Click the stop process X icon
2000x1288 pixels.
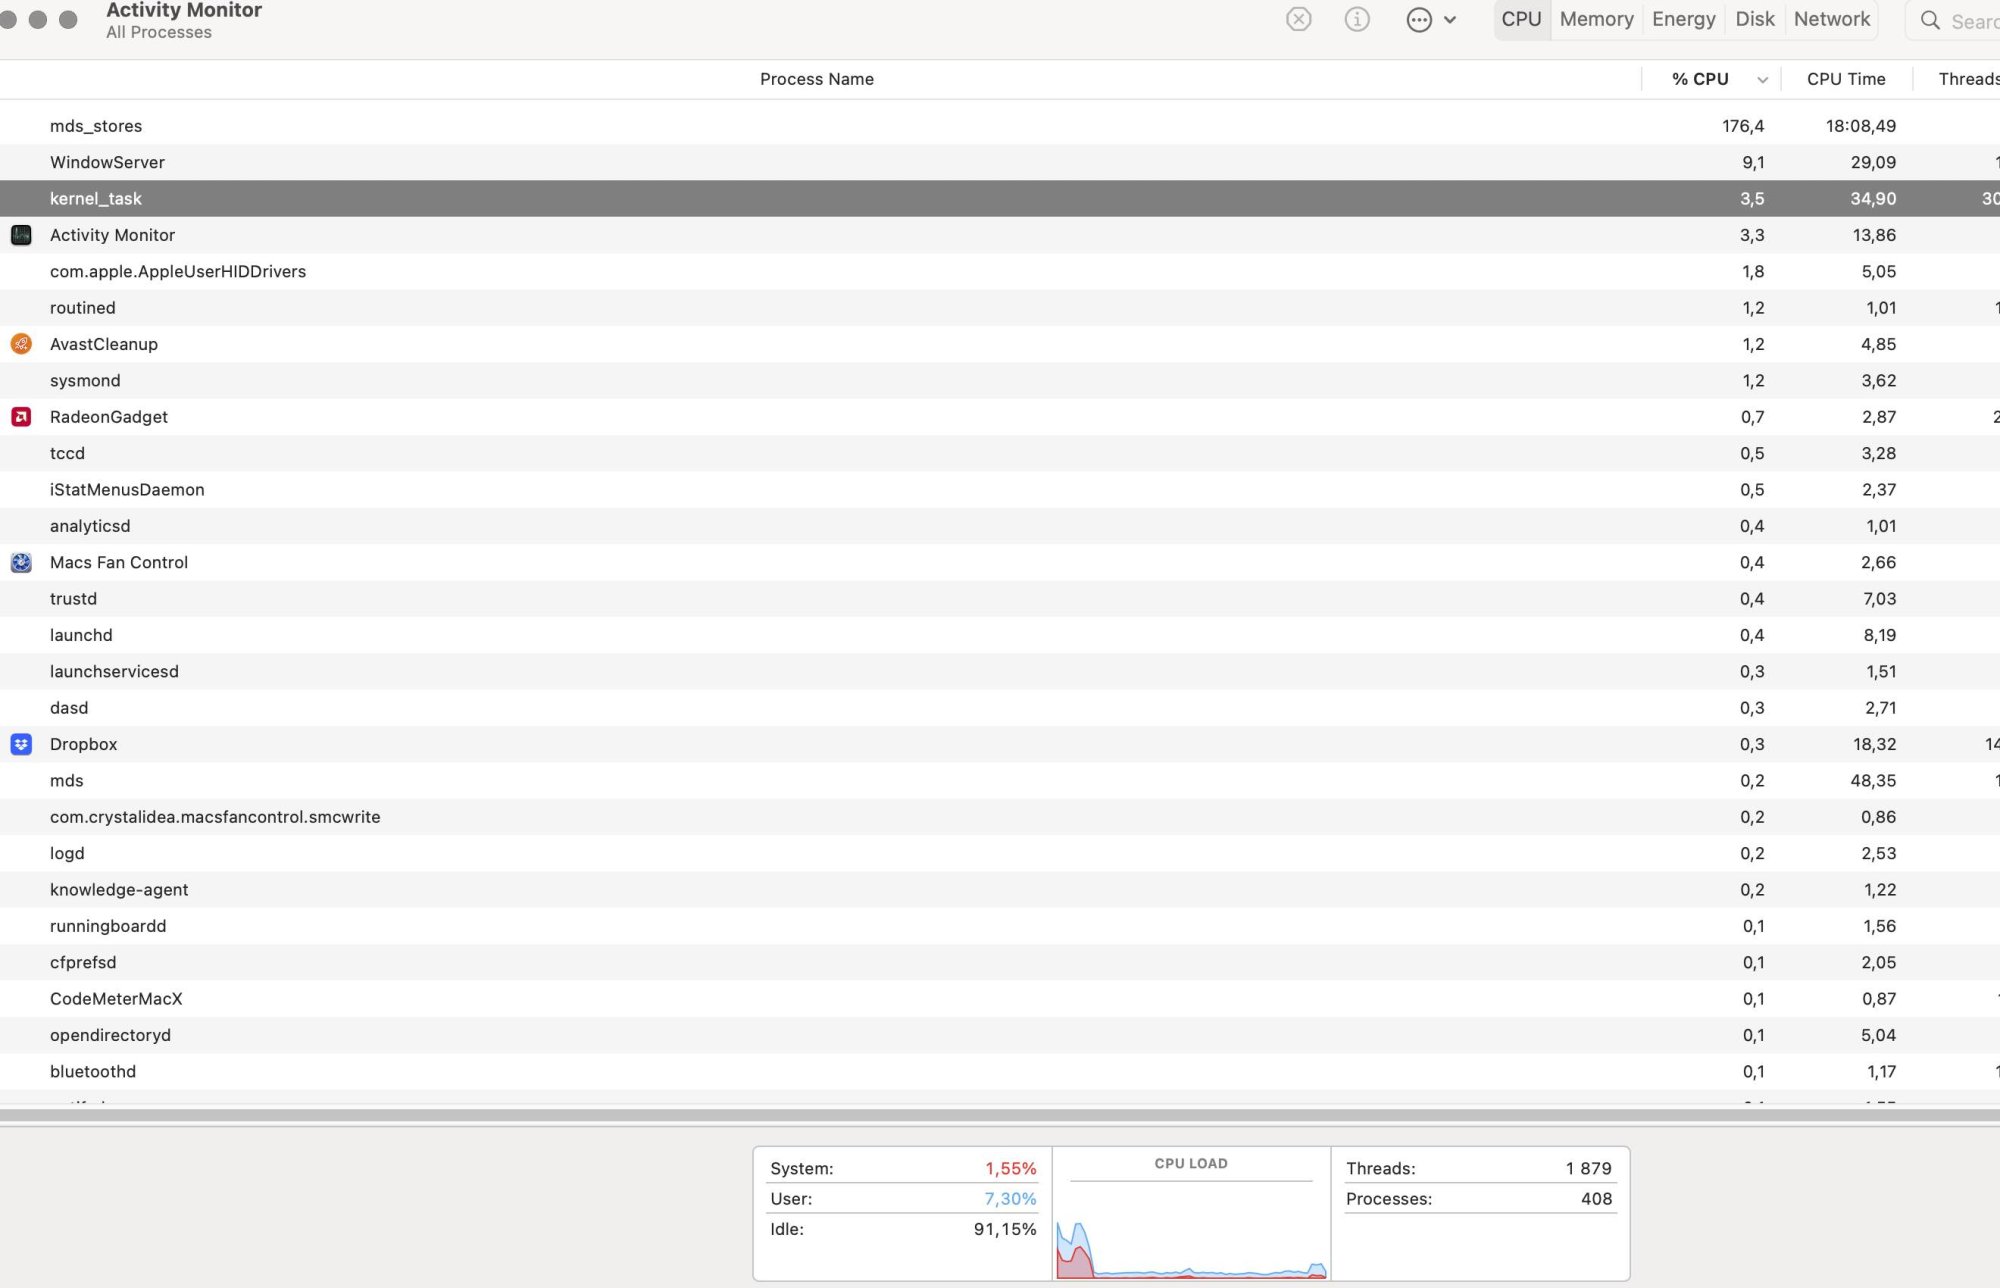[1298, 19]
